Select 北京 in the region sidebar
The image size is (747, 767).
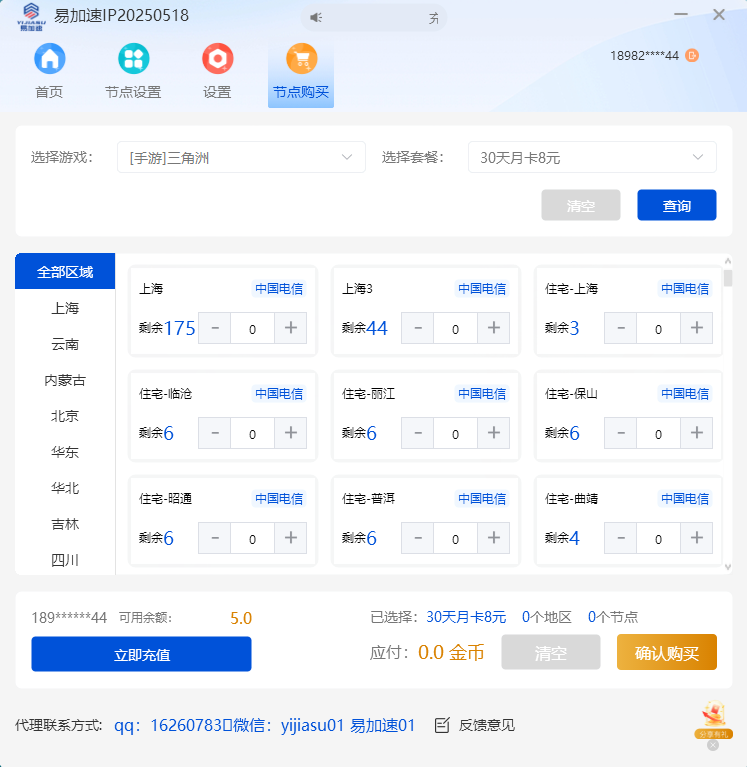tap(65, 416)
